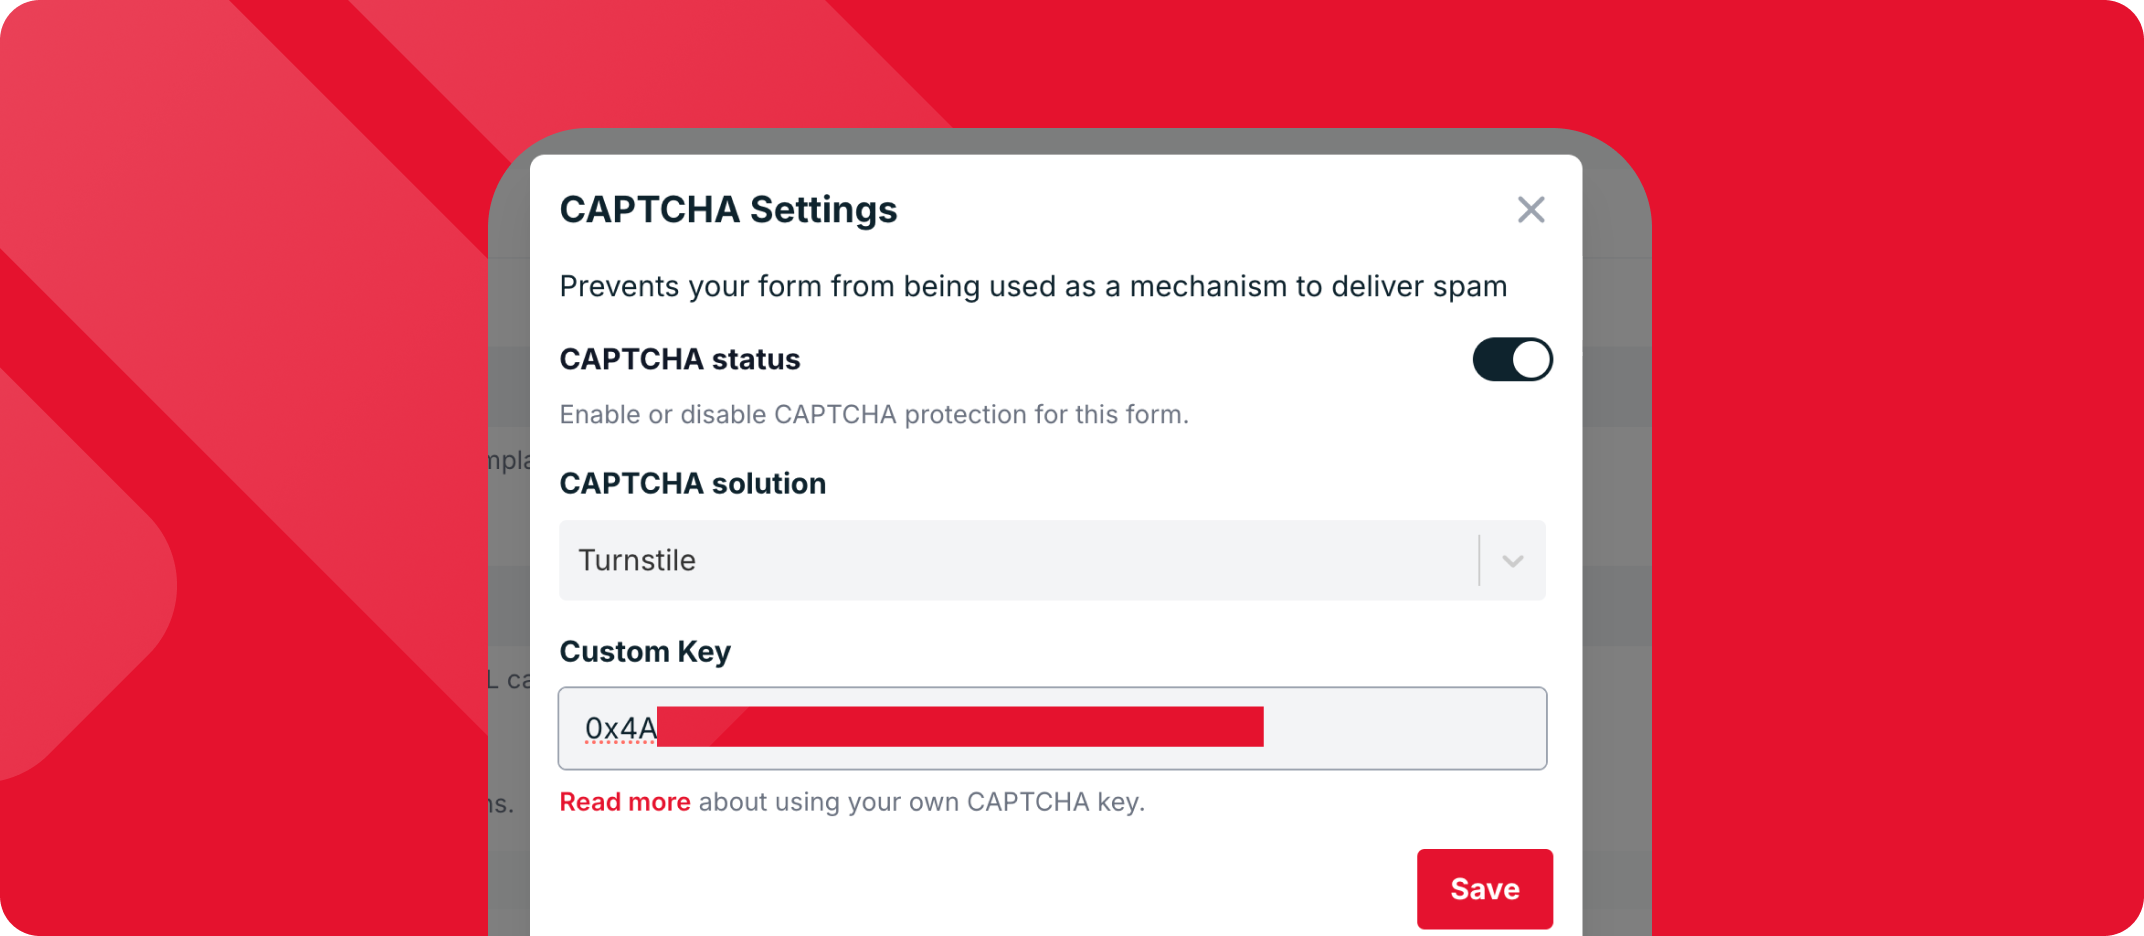The width and height of the screenshot is (2144, 936).
Task: Click the spam prevention description text
Action: click(1033, 287)
